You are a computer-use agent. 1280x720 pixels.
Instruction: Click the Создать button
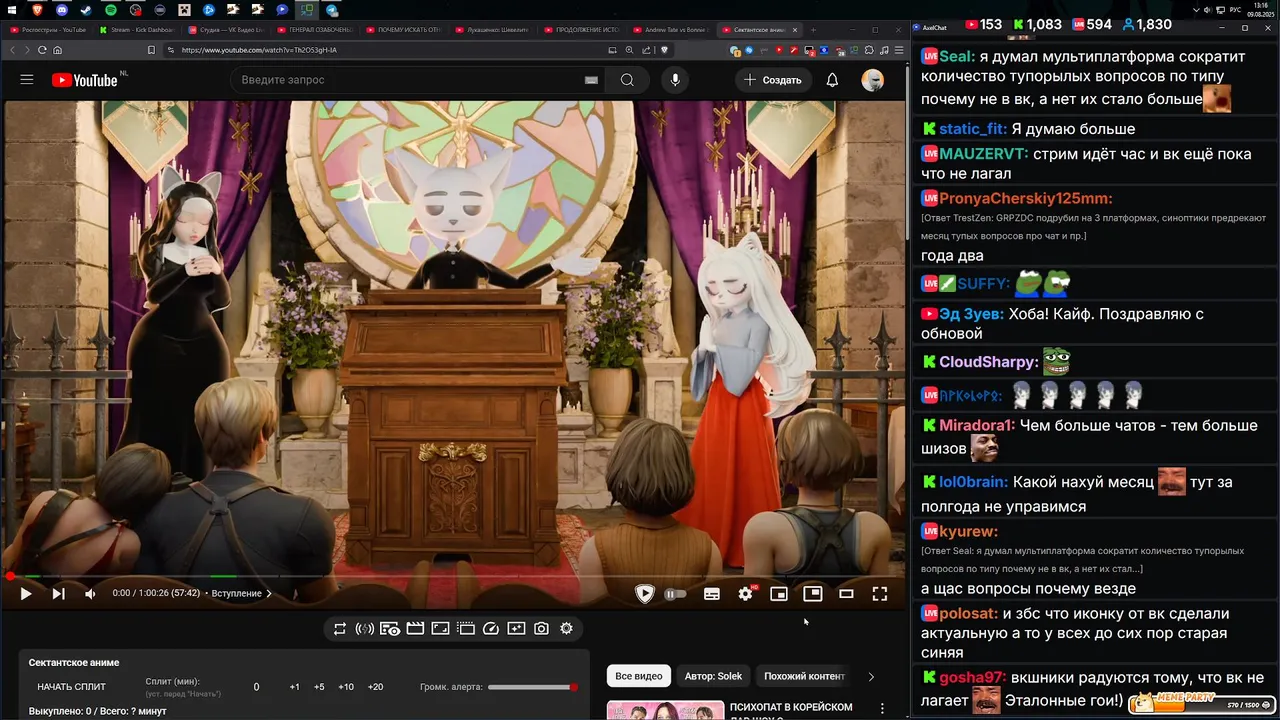click(772, 80)
